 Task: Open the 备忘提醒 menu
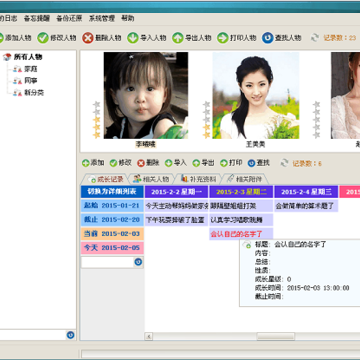point(37,18)
